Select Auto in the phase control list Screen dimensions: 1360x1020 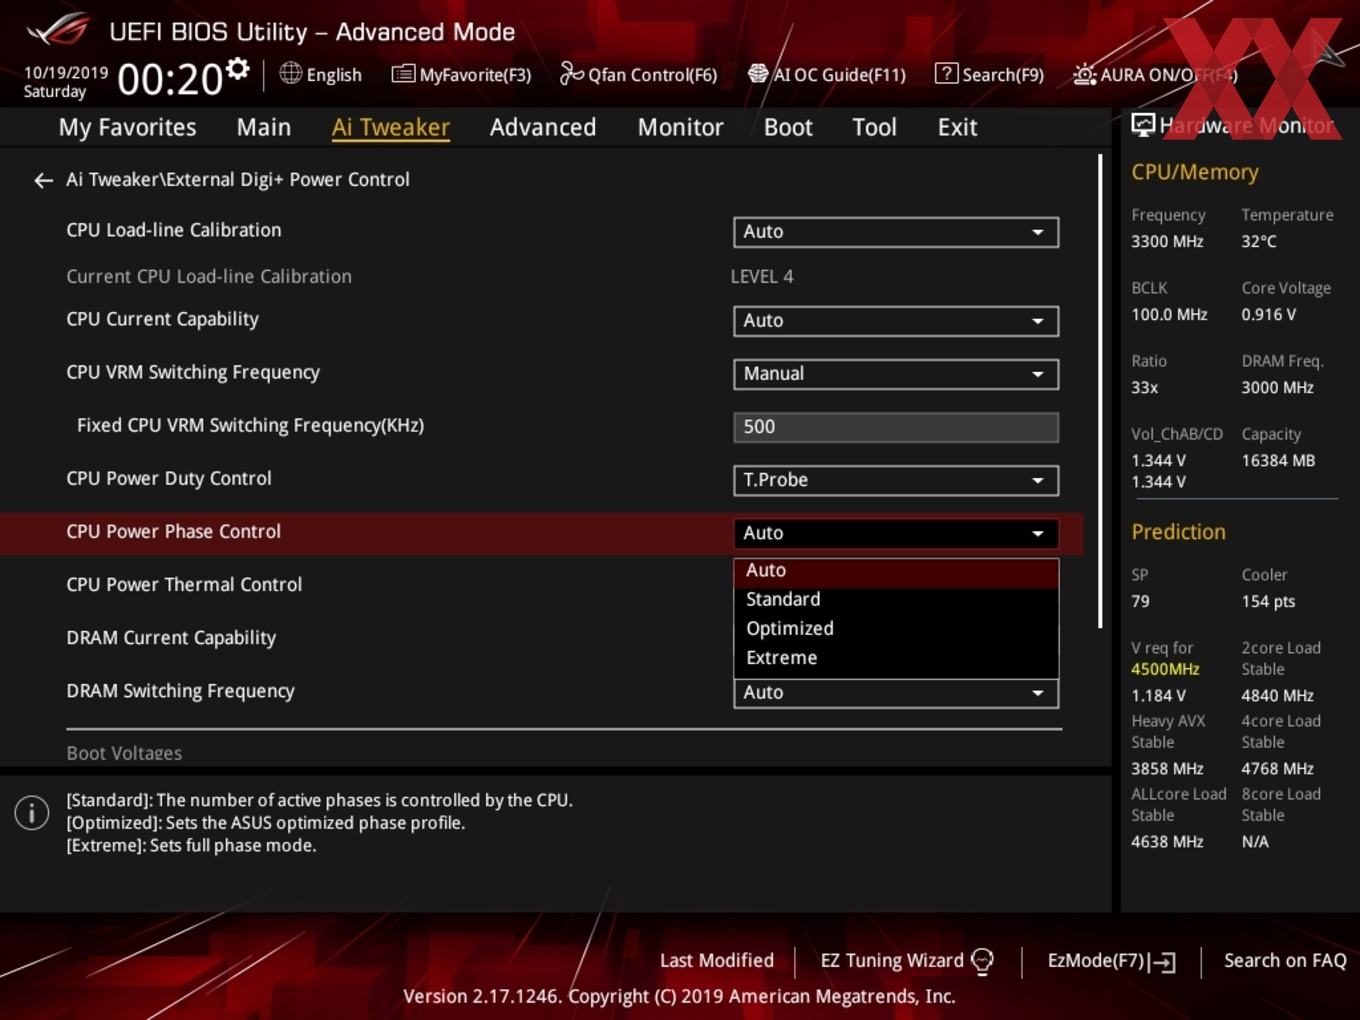(x=896, y=570)
